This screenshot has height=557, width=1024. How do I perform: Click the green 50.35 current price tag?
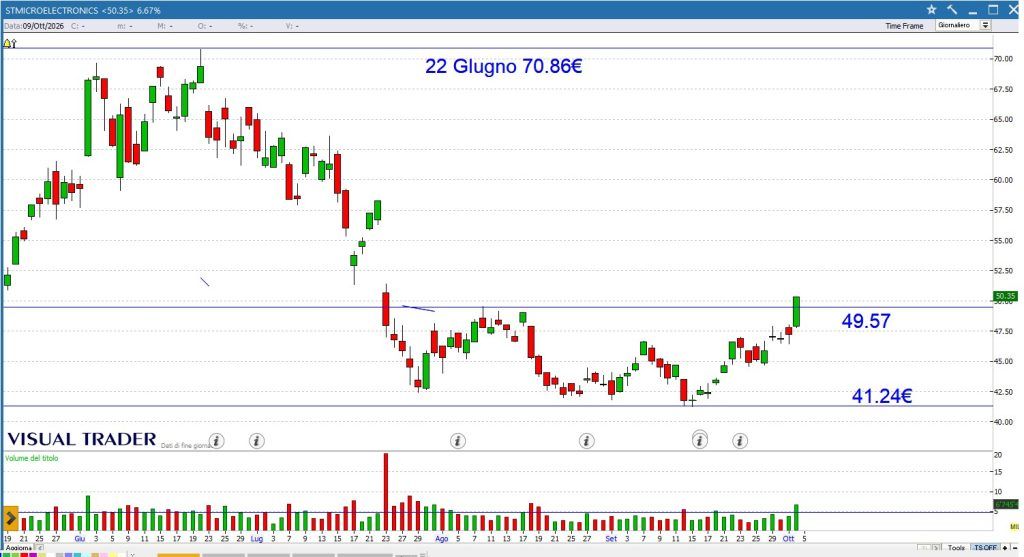[1004, 296]
